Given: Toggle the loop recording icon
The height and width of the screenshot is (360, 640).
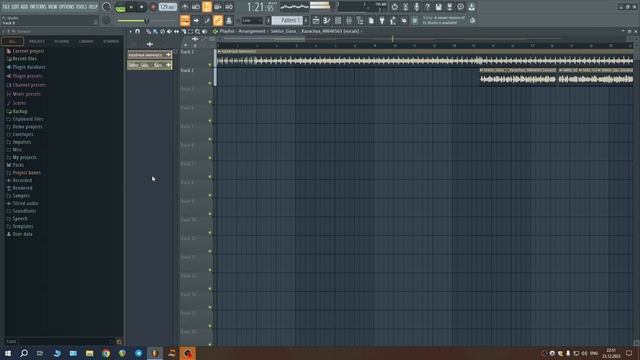Looking at the screenshot, I should pos(229,7).
